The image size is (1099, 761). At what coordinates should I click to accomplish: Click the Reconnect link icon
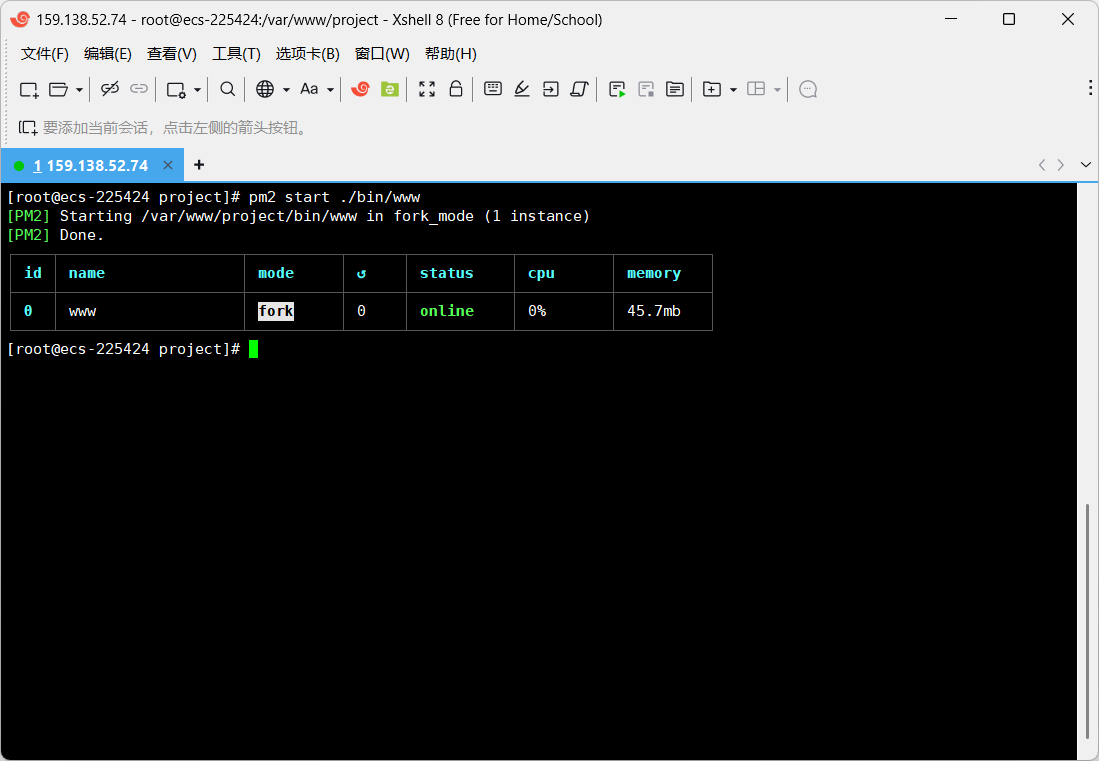tap(139, 89)
